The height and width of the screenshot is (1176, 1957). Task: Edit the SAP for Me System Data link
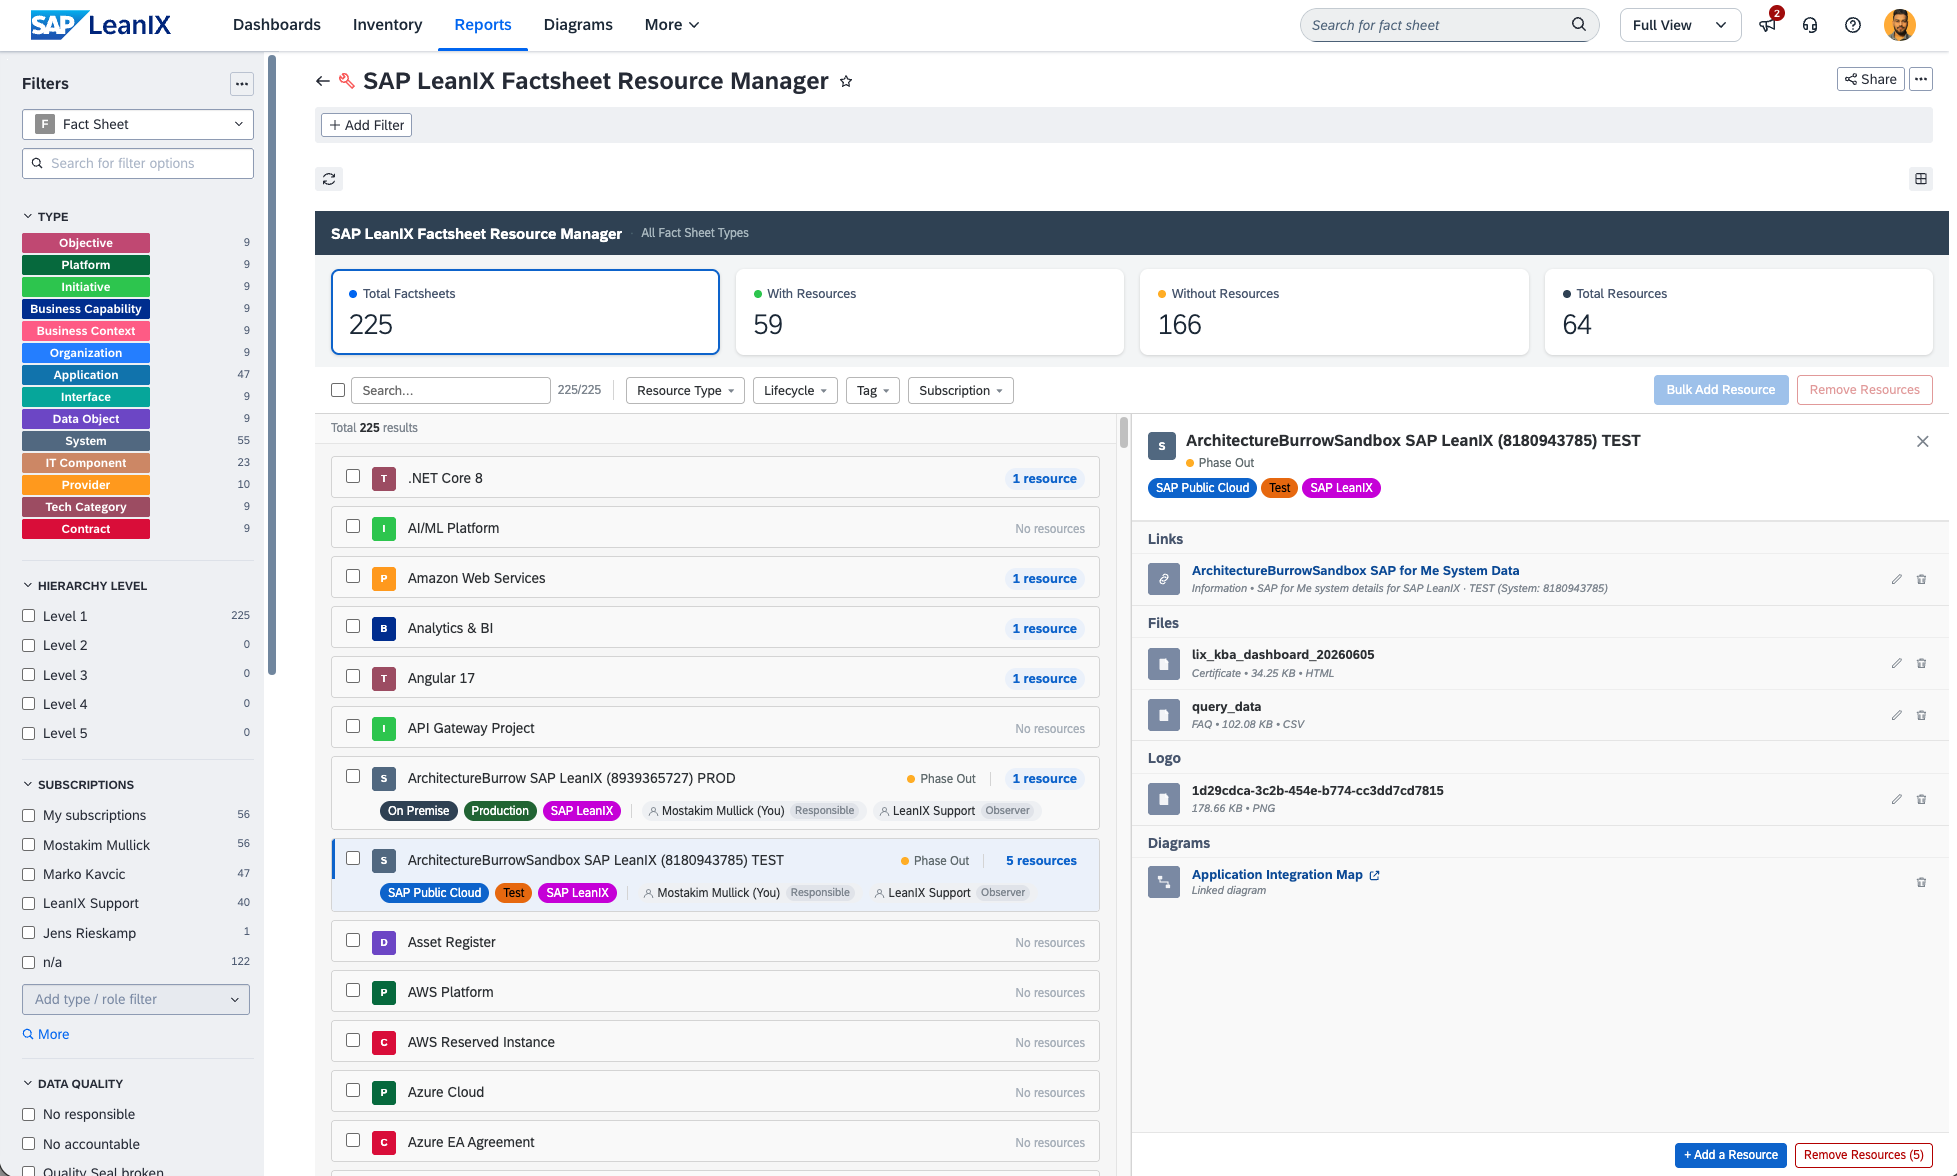click(1896, 579)
